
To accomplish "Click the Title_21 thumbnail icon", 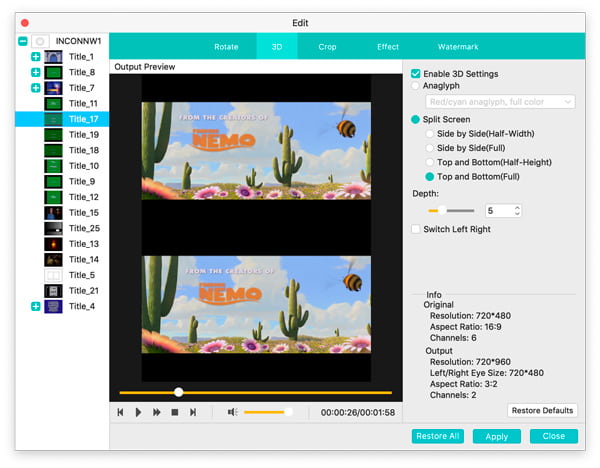I will (53, 291).
